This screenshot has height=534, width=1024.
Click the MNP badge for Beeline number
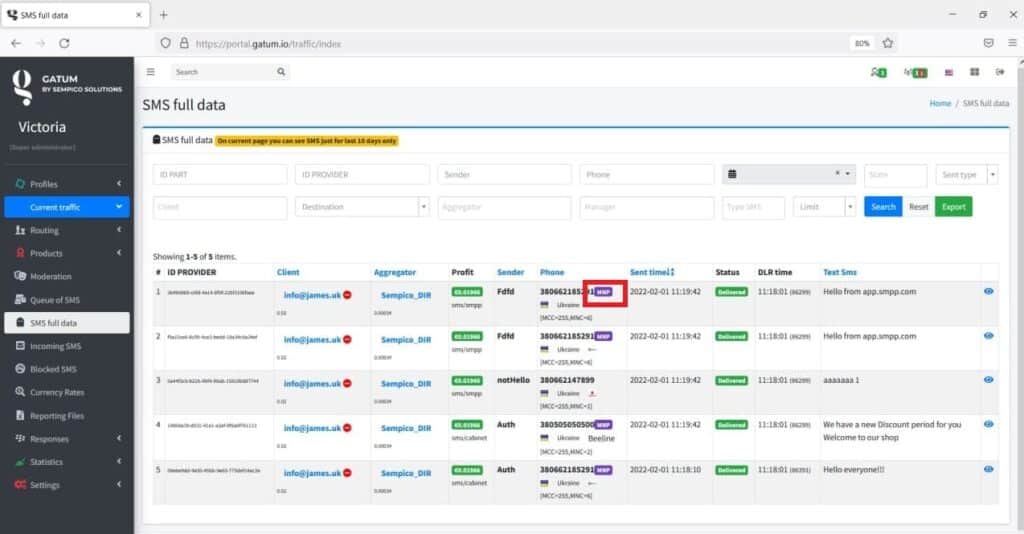pyautogui.click(x=603, y=425)
